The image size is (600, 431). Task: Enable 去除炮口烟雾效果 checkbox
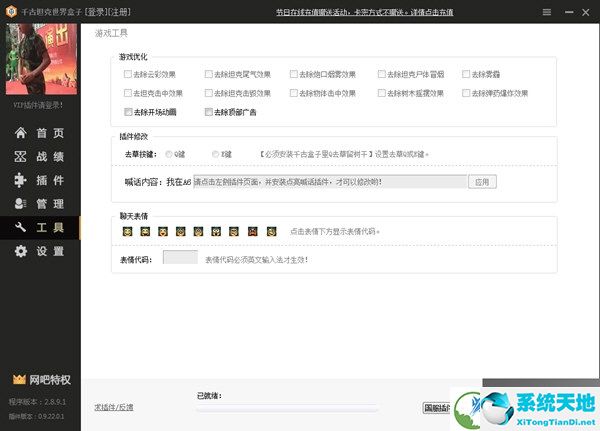pos(293,74)
